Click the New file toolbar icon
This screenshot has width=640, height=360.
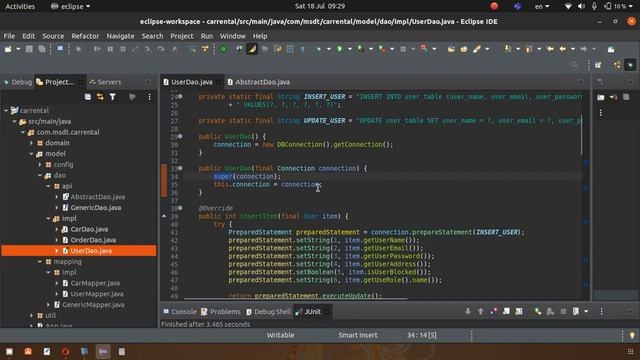point(8,49)
